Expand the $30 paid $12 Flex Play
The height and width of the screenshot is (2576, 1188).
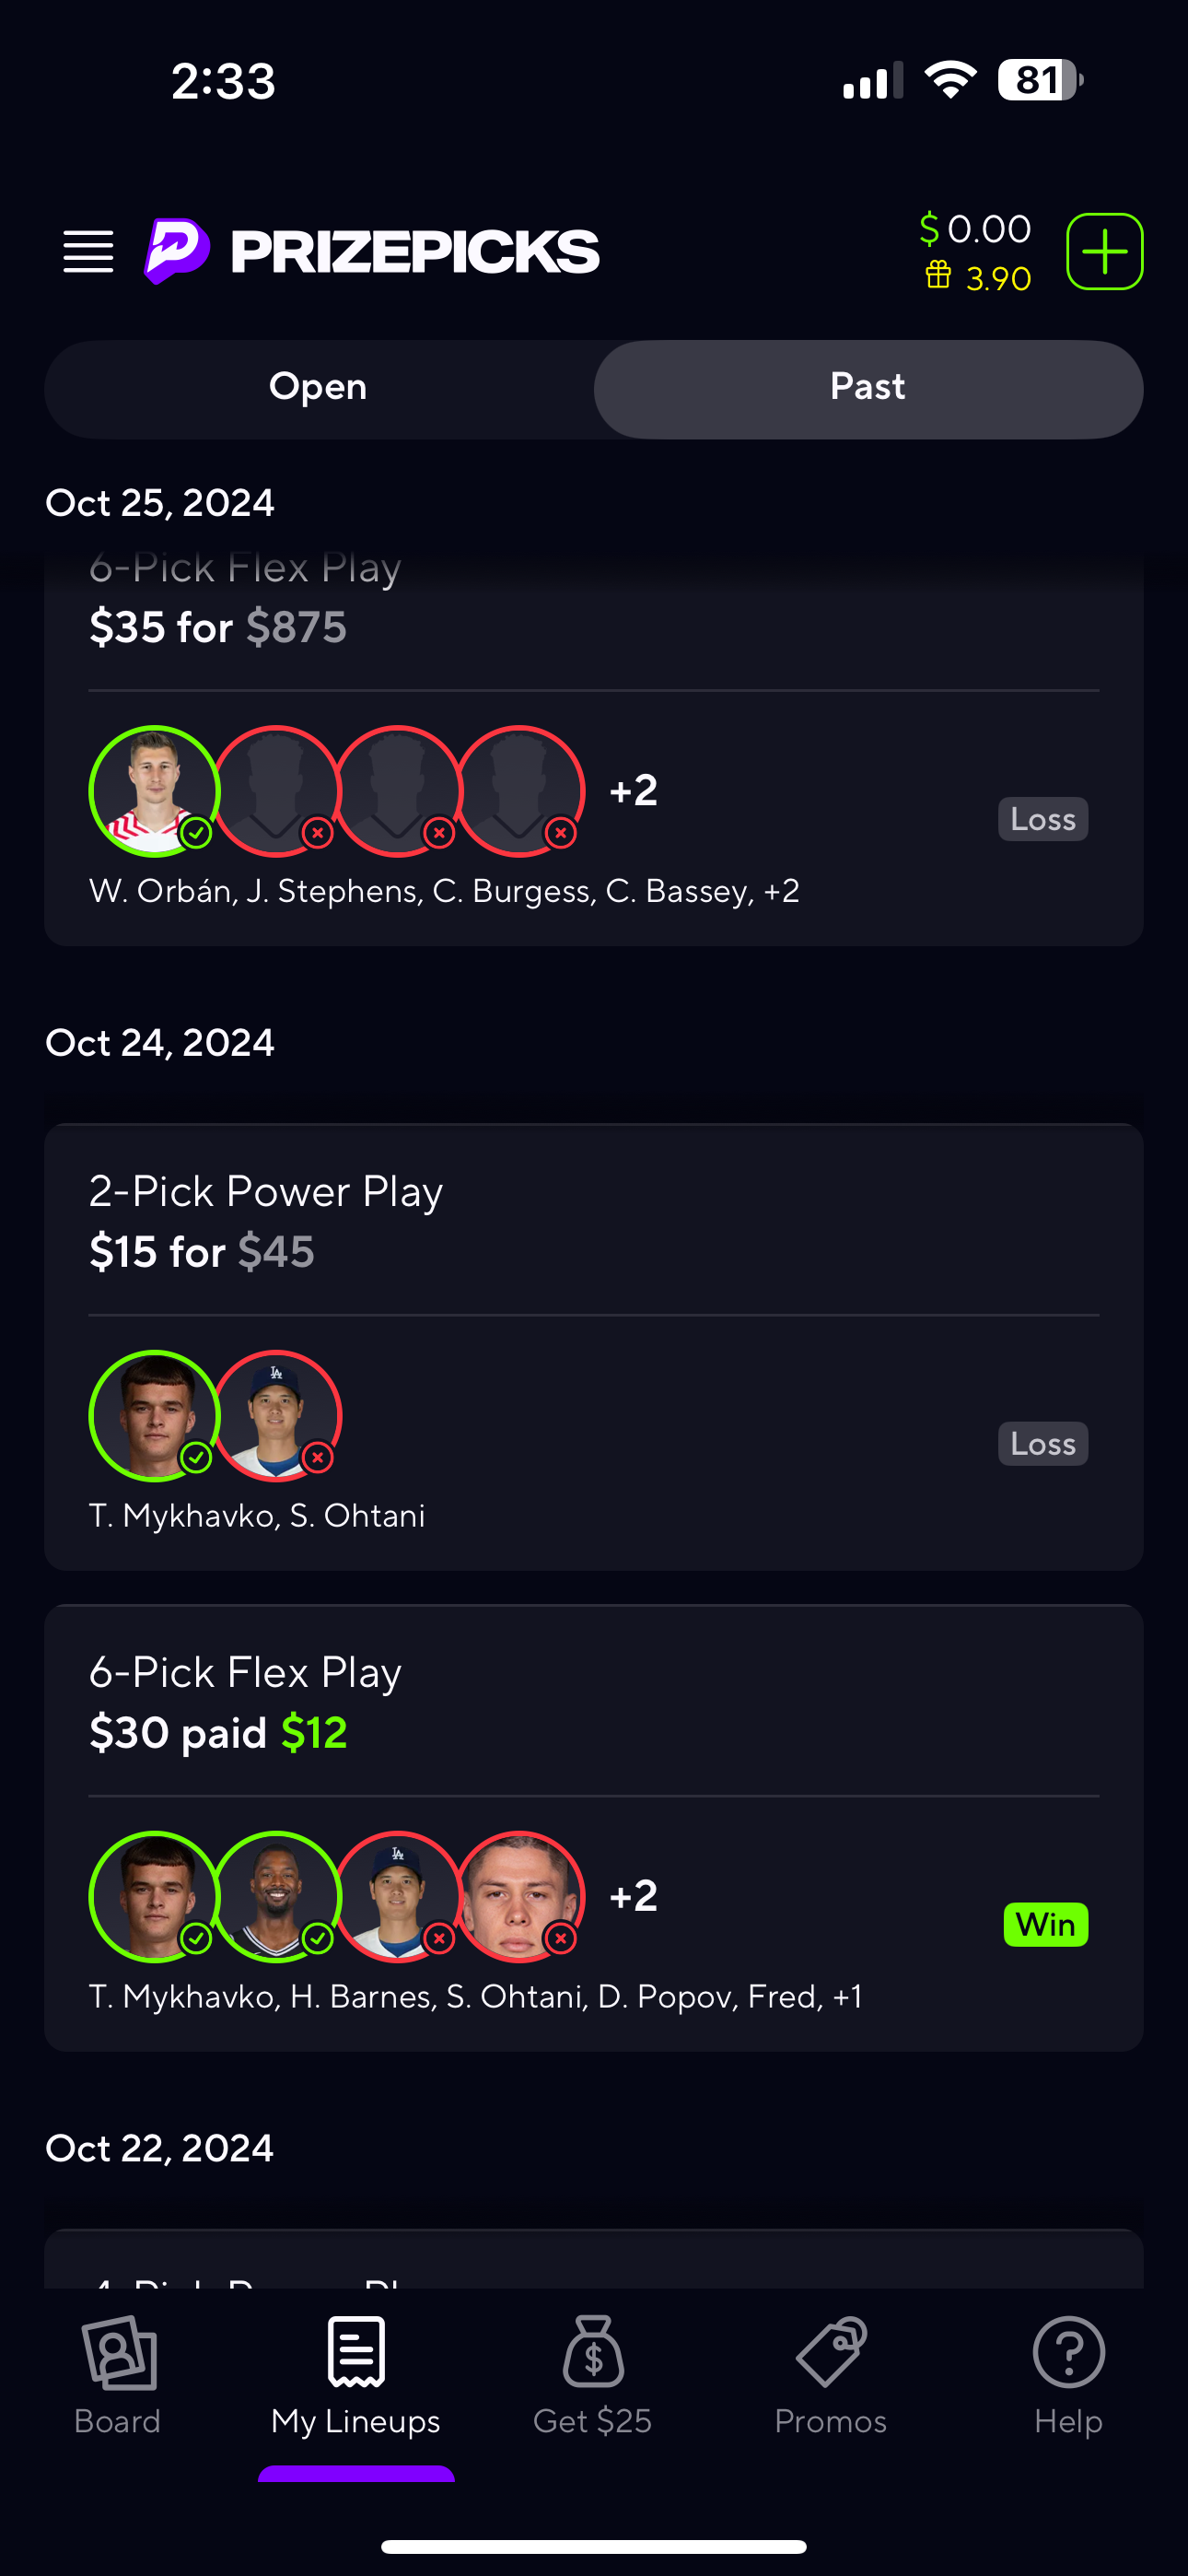(594, 1703)
